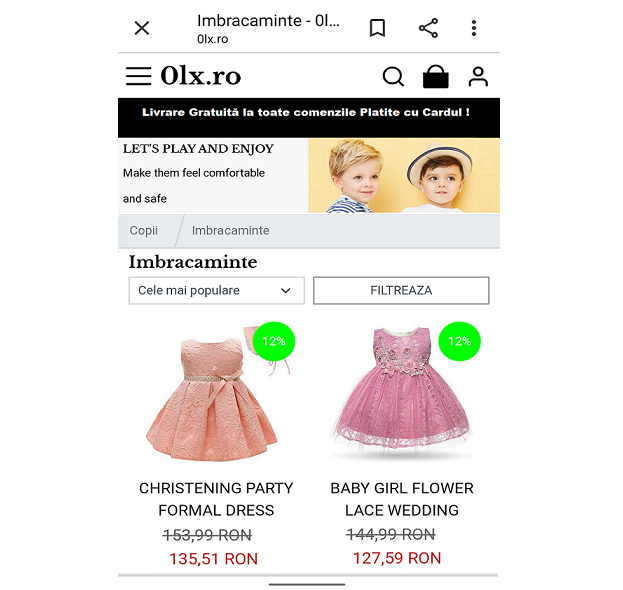This screenshot has height=590, width=623.
Task: Click the sort dropdown chevron arrow
Action: click(286, 290)
